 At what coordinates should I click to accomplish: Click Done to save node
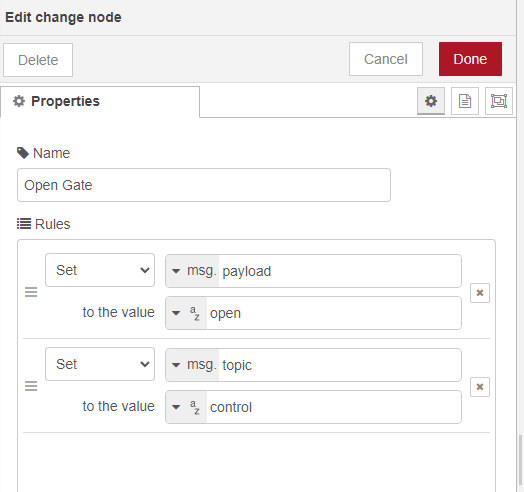(x=470, y=59)
